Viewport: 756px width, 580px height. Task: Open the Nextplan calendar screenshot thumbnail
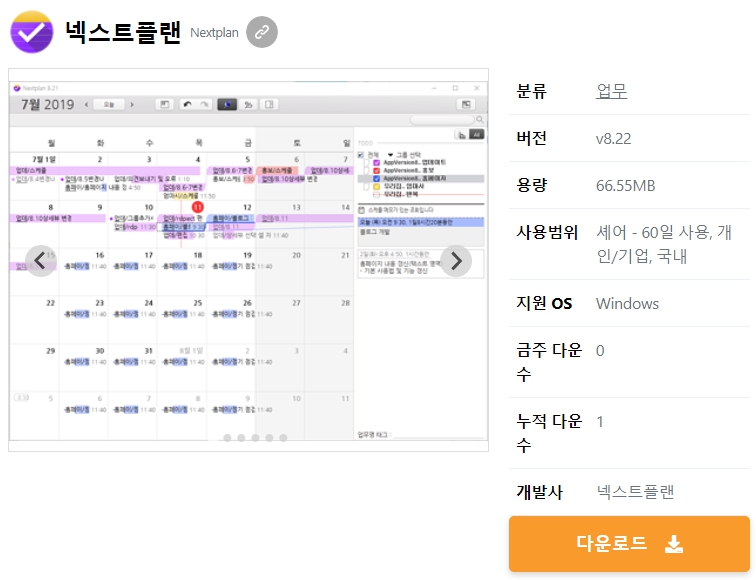tap(248, 260)
